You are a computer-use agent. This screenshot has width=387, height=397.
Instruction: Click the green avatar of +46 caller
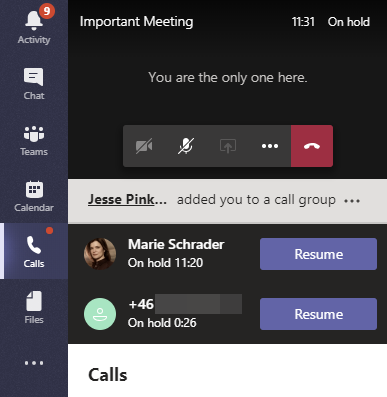point(100,314)
